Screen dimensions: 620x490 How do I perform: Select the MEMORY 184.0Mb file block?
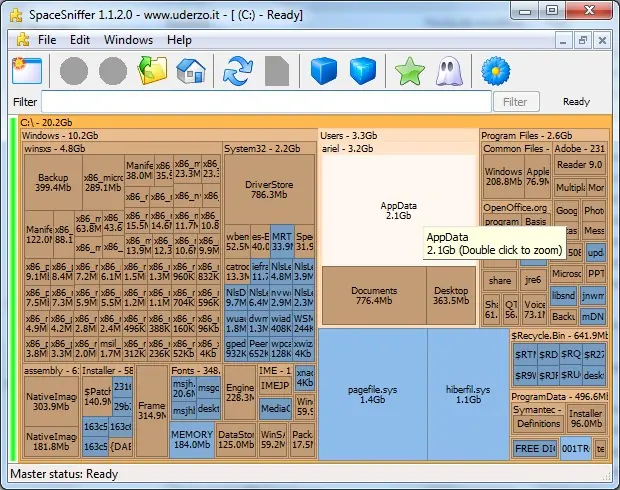[x=192, y=439]
